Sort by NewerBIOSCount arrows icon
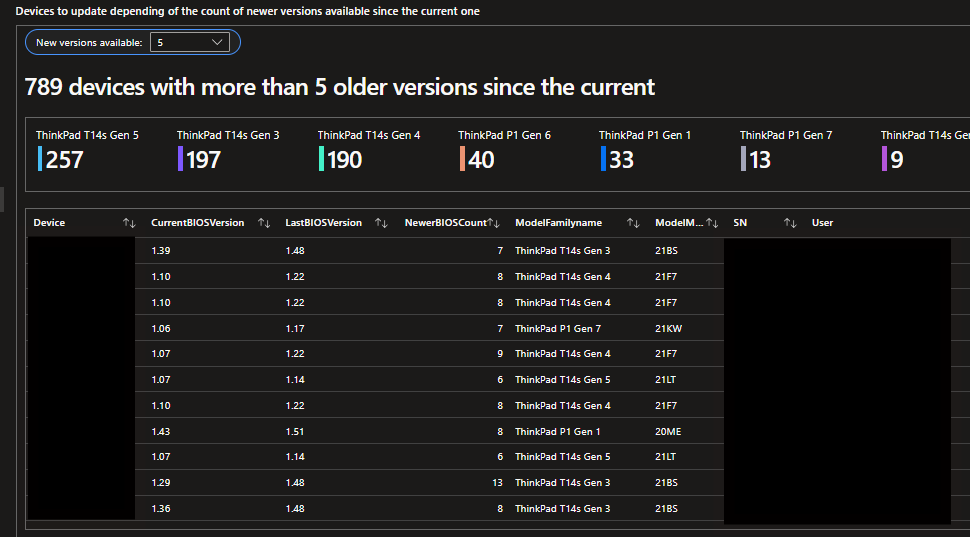 click(494, 223)
